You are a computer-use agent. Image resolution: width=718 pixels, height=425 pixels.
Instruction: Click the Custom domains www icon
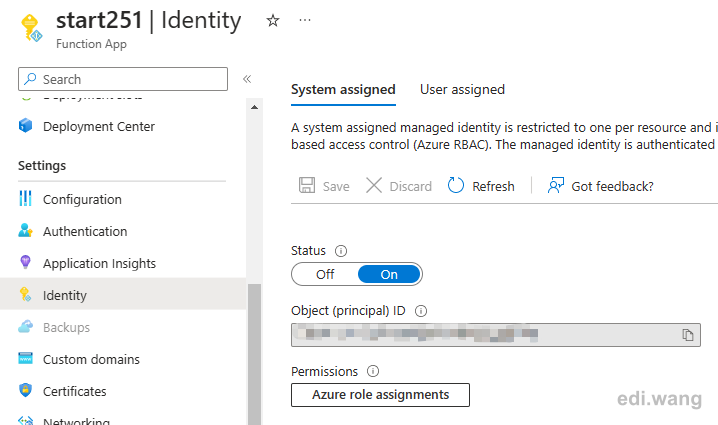point(26,358)
